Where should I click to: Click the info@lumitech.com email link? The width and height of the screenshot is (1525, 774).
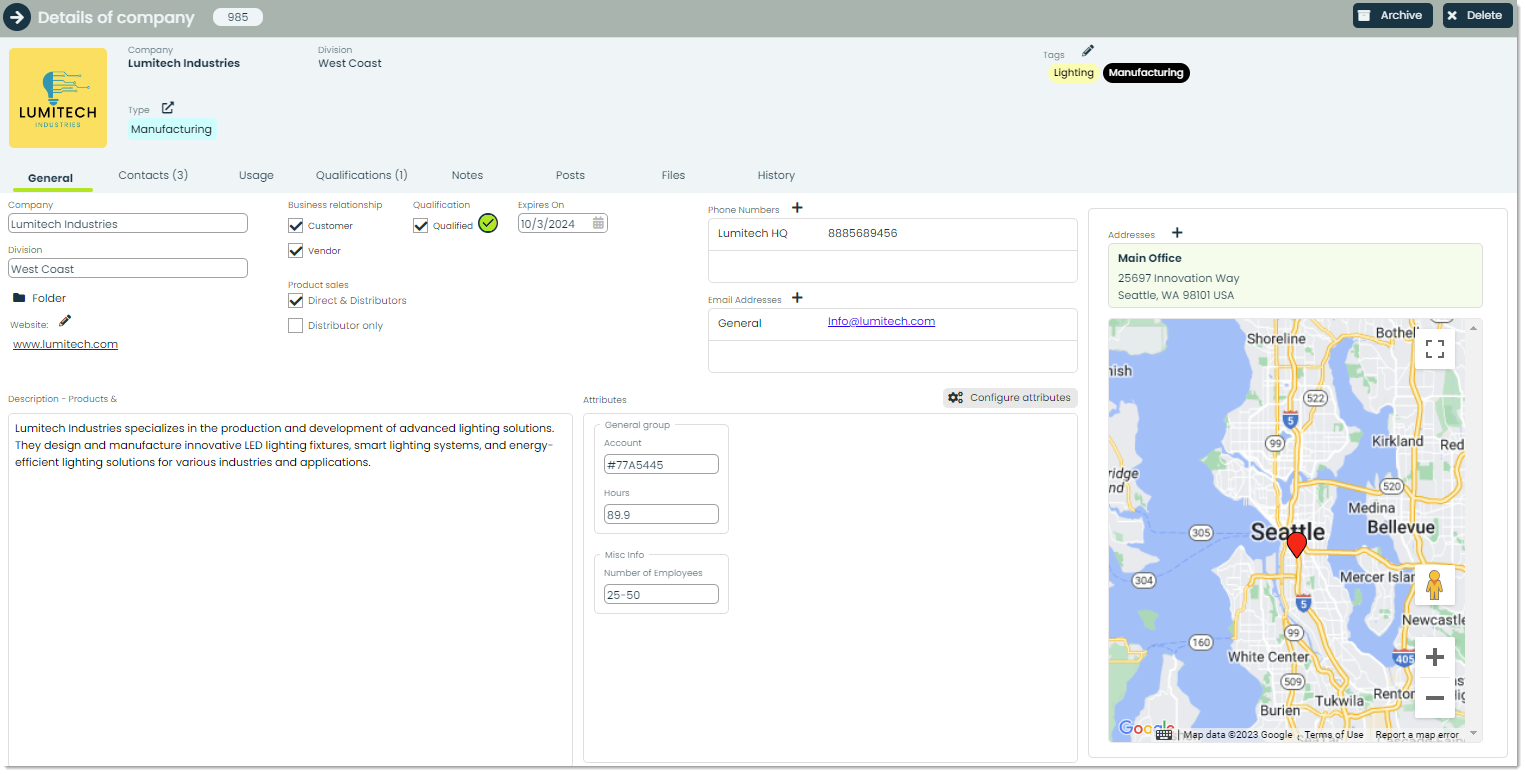[881, 321]
